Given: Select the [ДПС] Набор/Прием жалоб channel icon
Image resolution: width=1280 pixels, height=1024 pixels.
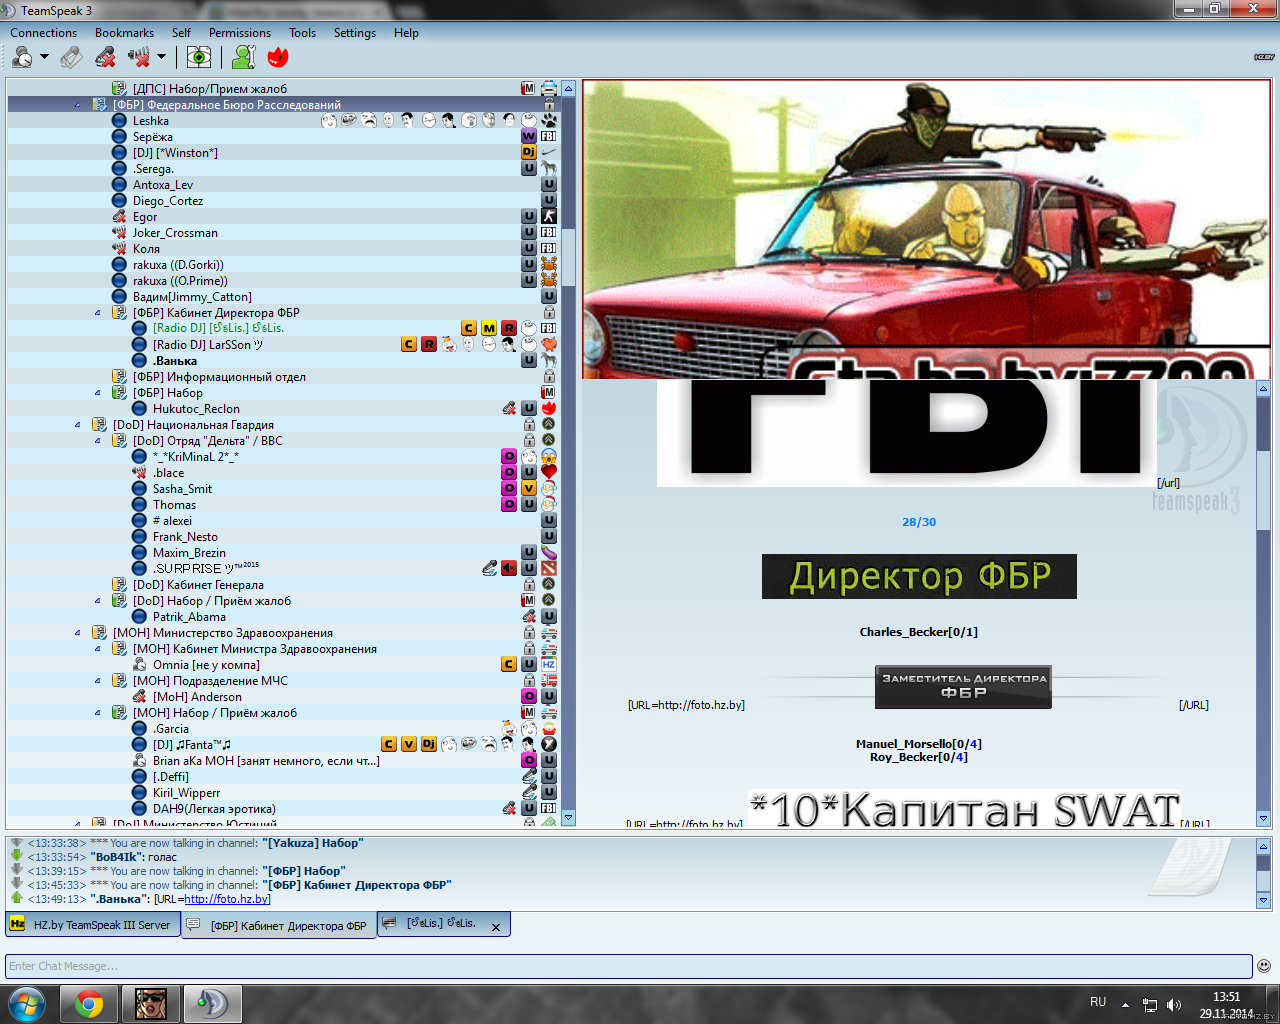Looking at the screenshot, I should pyautogui.click(x=119, y=89).
